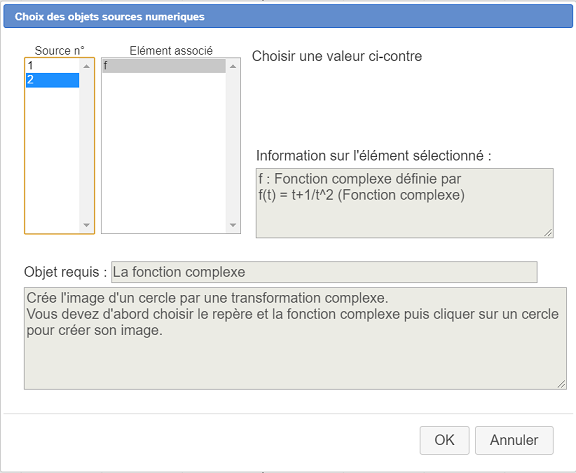This screenshot has height=473, width=576.
Task: Click the element information text area
Action: (404, 203)
